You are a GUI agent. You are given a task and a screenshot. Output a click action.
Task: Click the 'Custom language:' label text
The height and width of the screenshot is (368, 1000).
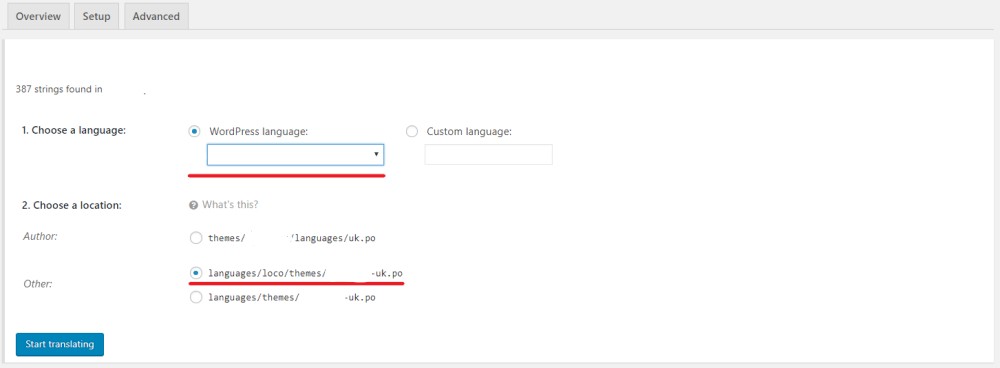click(x=469, y=131)
